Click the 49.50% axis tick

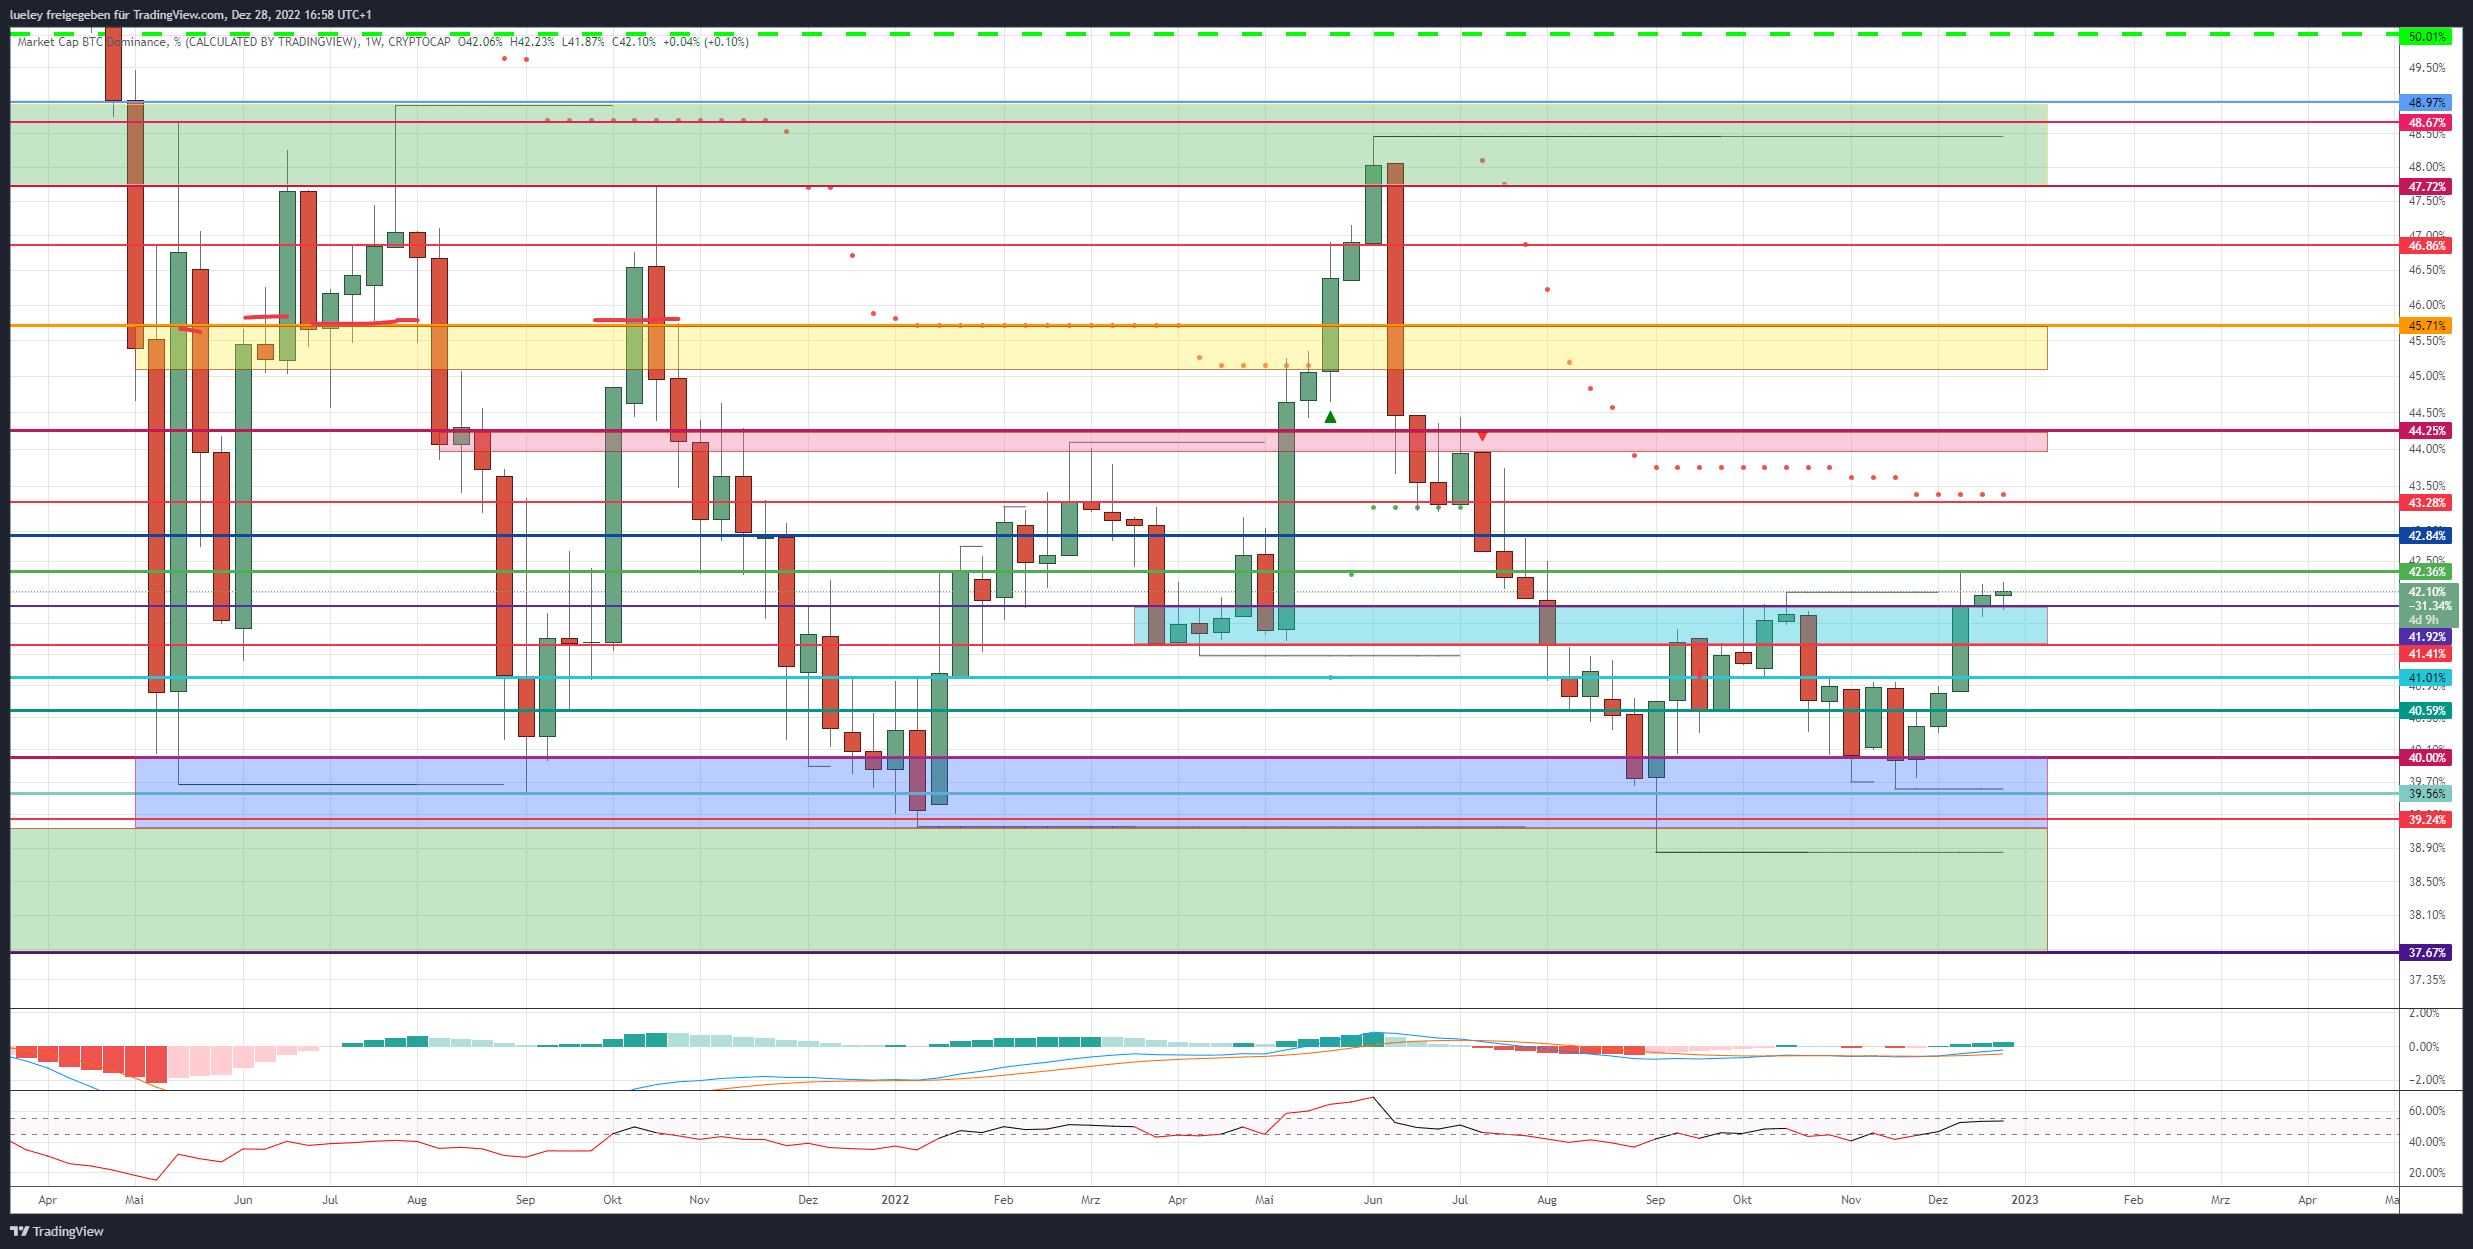click(x=2427, y=68)
